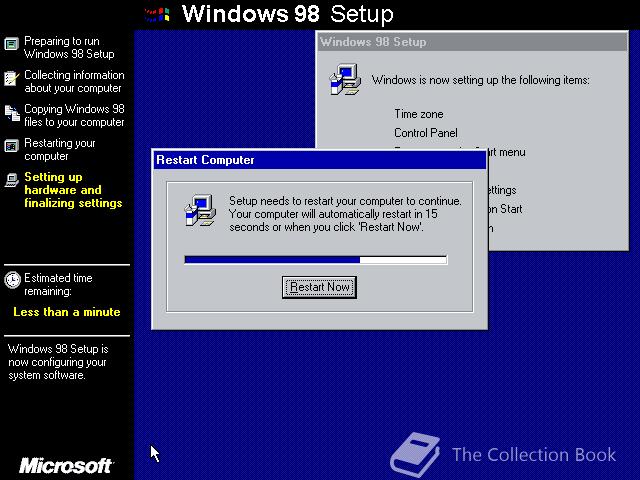
Task: Click the restart countdown progress bar
Action: coord(316,260)
